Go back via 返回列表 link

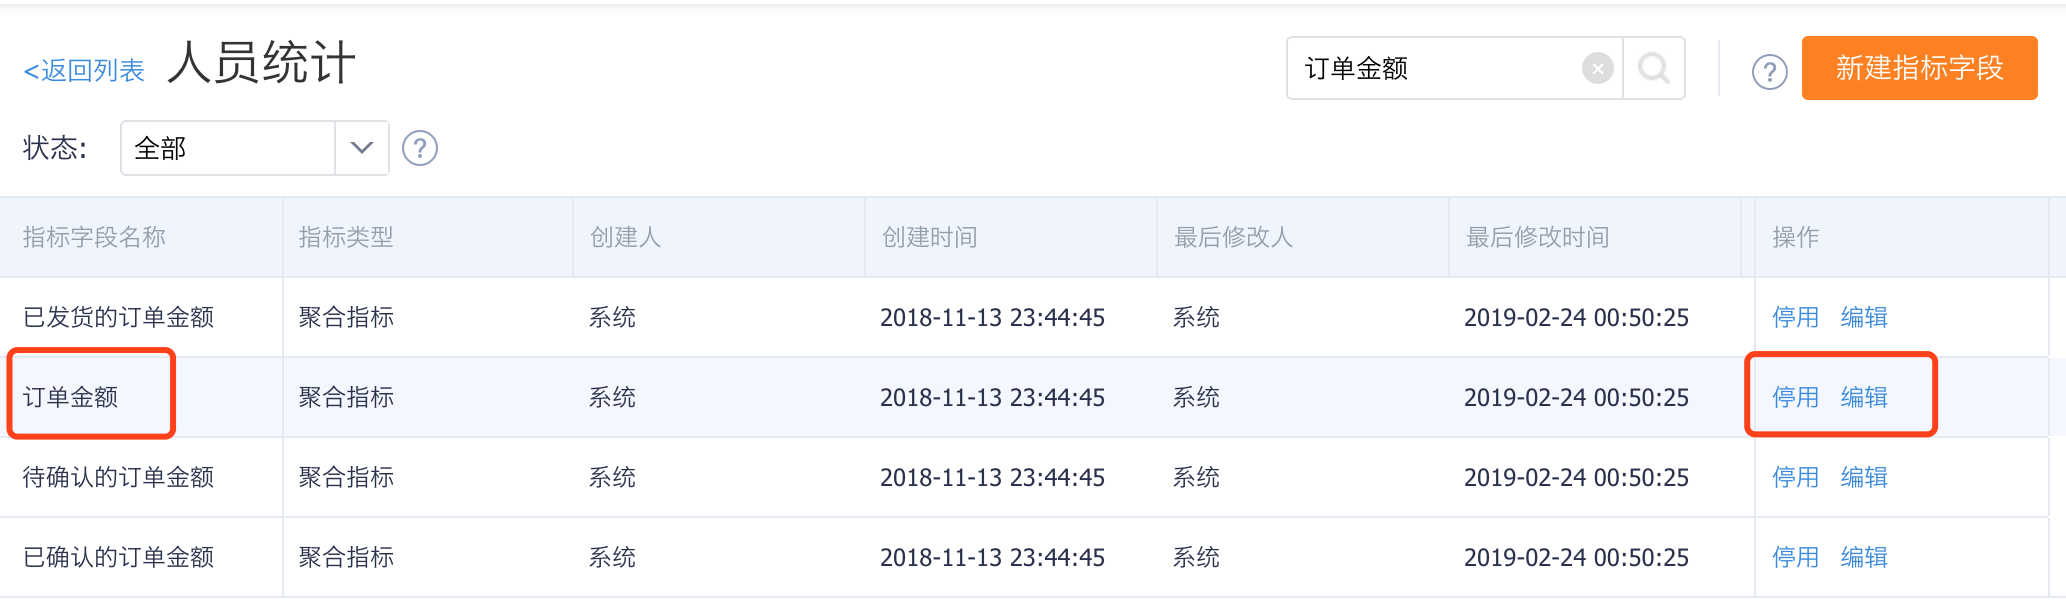(84, 70)
